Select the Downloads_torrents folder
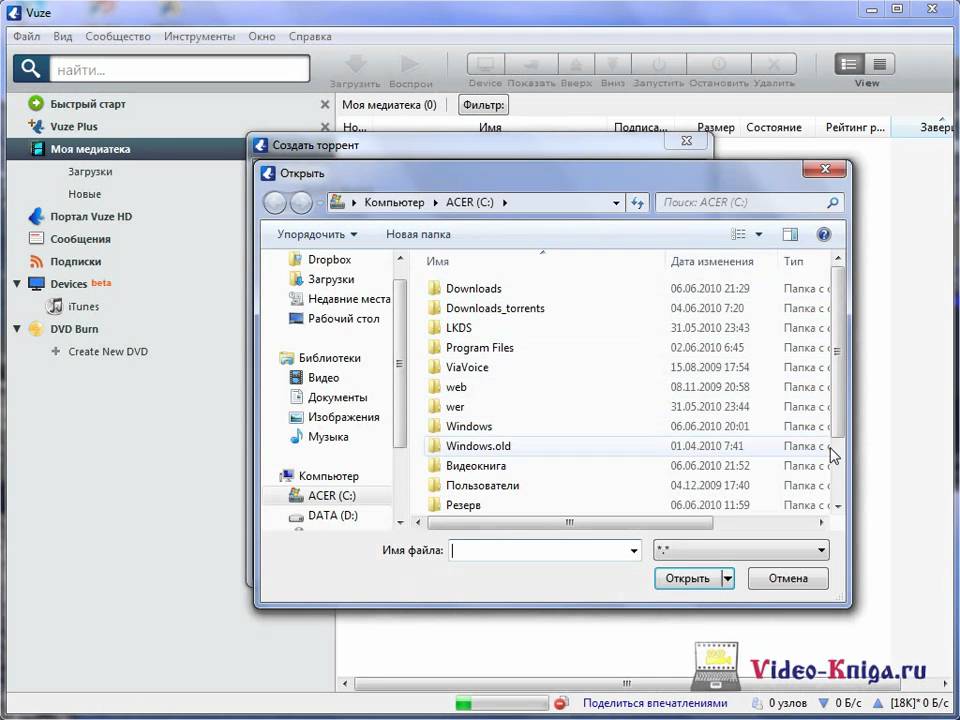This screenshot has width=960, height=720. pyautogui.click(x=495, y=308)
